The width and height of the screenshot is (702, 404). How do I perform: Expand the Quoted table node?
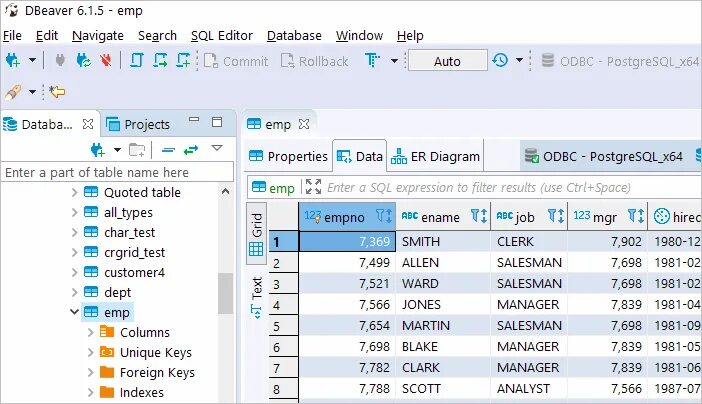pyautogui.click(x=74, y=193)
